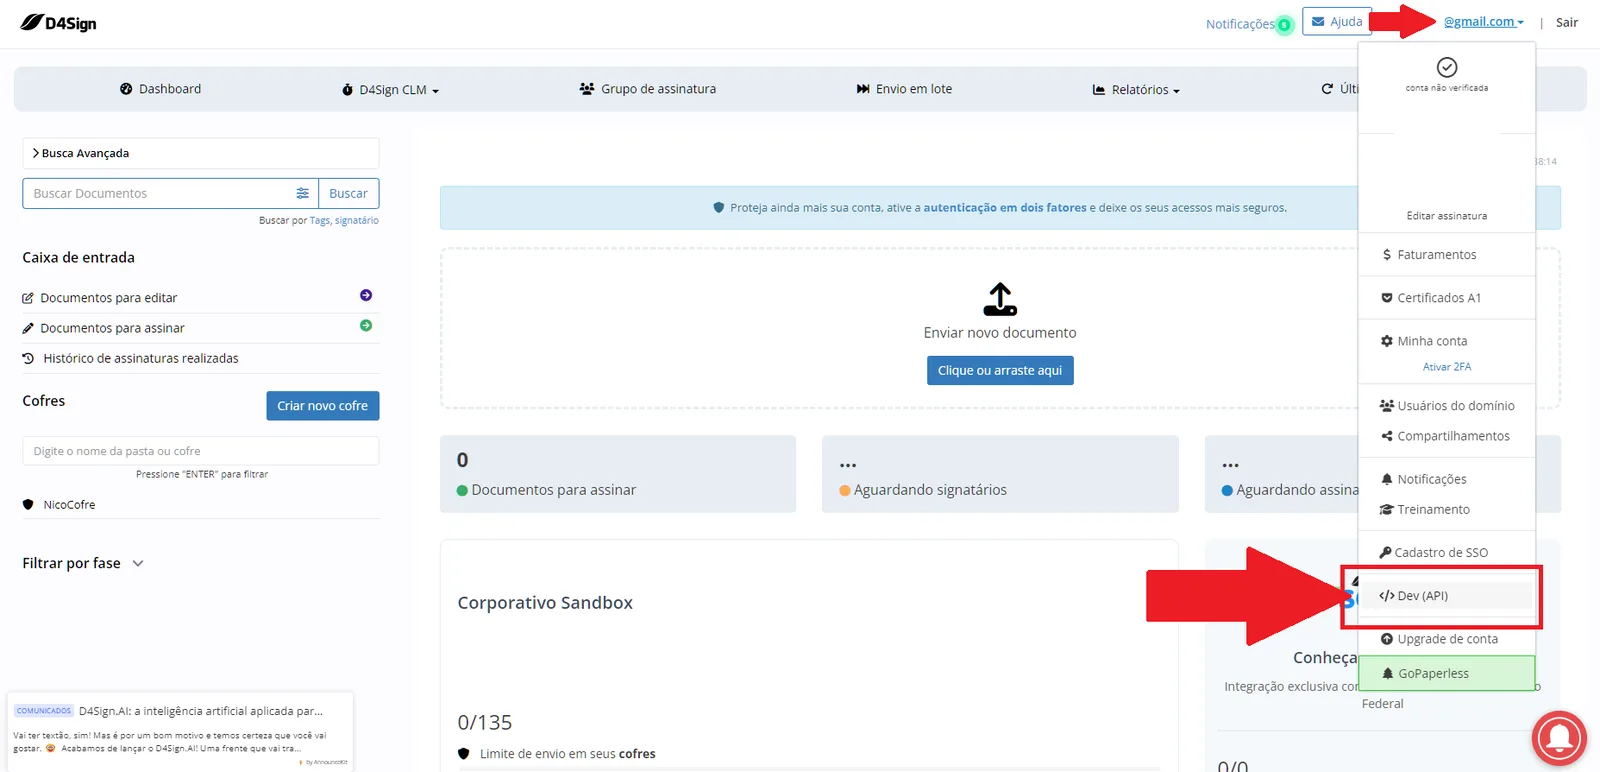1600x772 pixels.
Task: Click Editar assinatura in account menu
Action: [x=1446, y=216]
